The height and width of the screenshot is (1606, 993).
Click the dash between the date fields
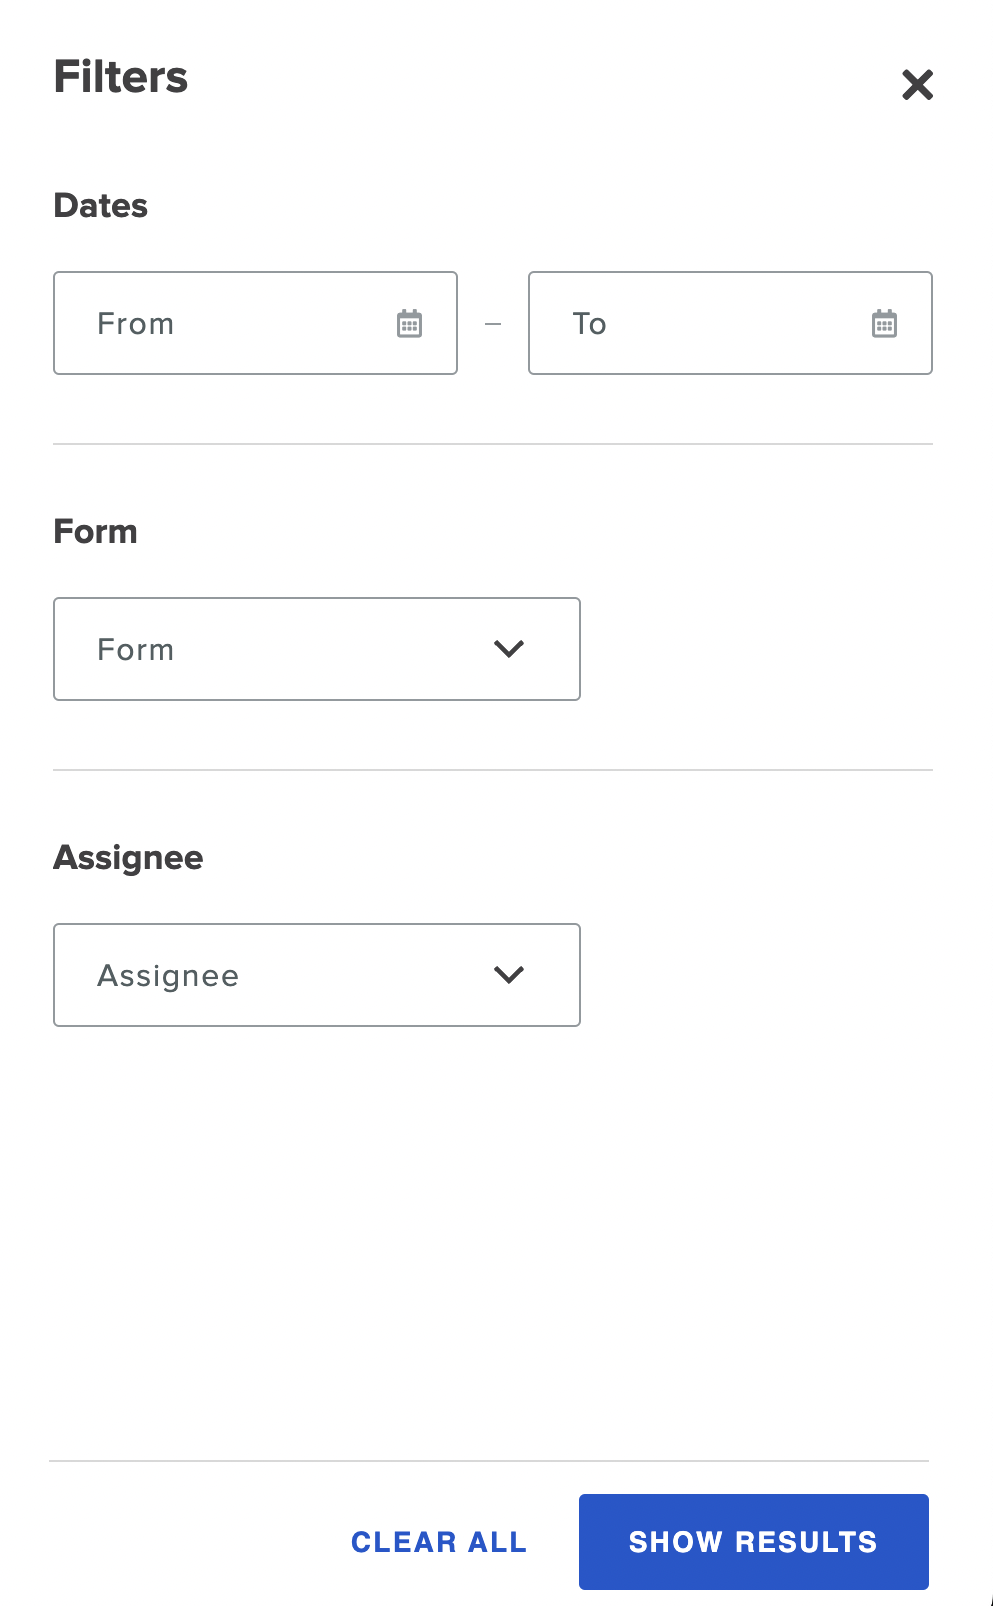pyautogui.click(x=493, y=324)
